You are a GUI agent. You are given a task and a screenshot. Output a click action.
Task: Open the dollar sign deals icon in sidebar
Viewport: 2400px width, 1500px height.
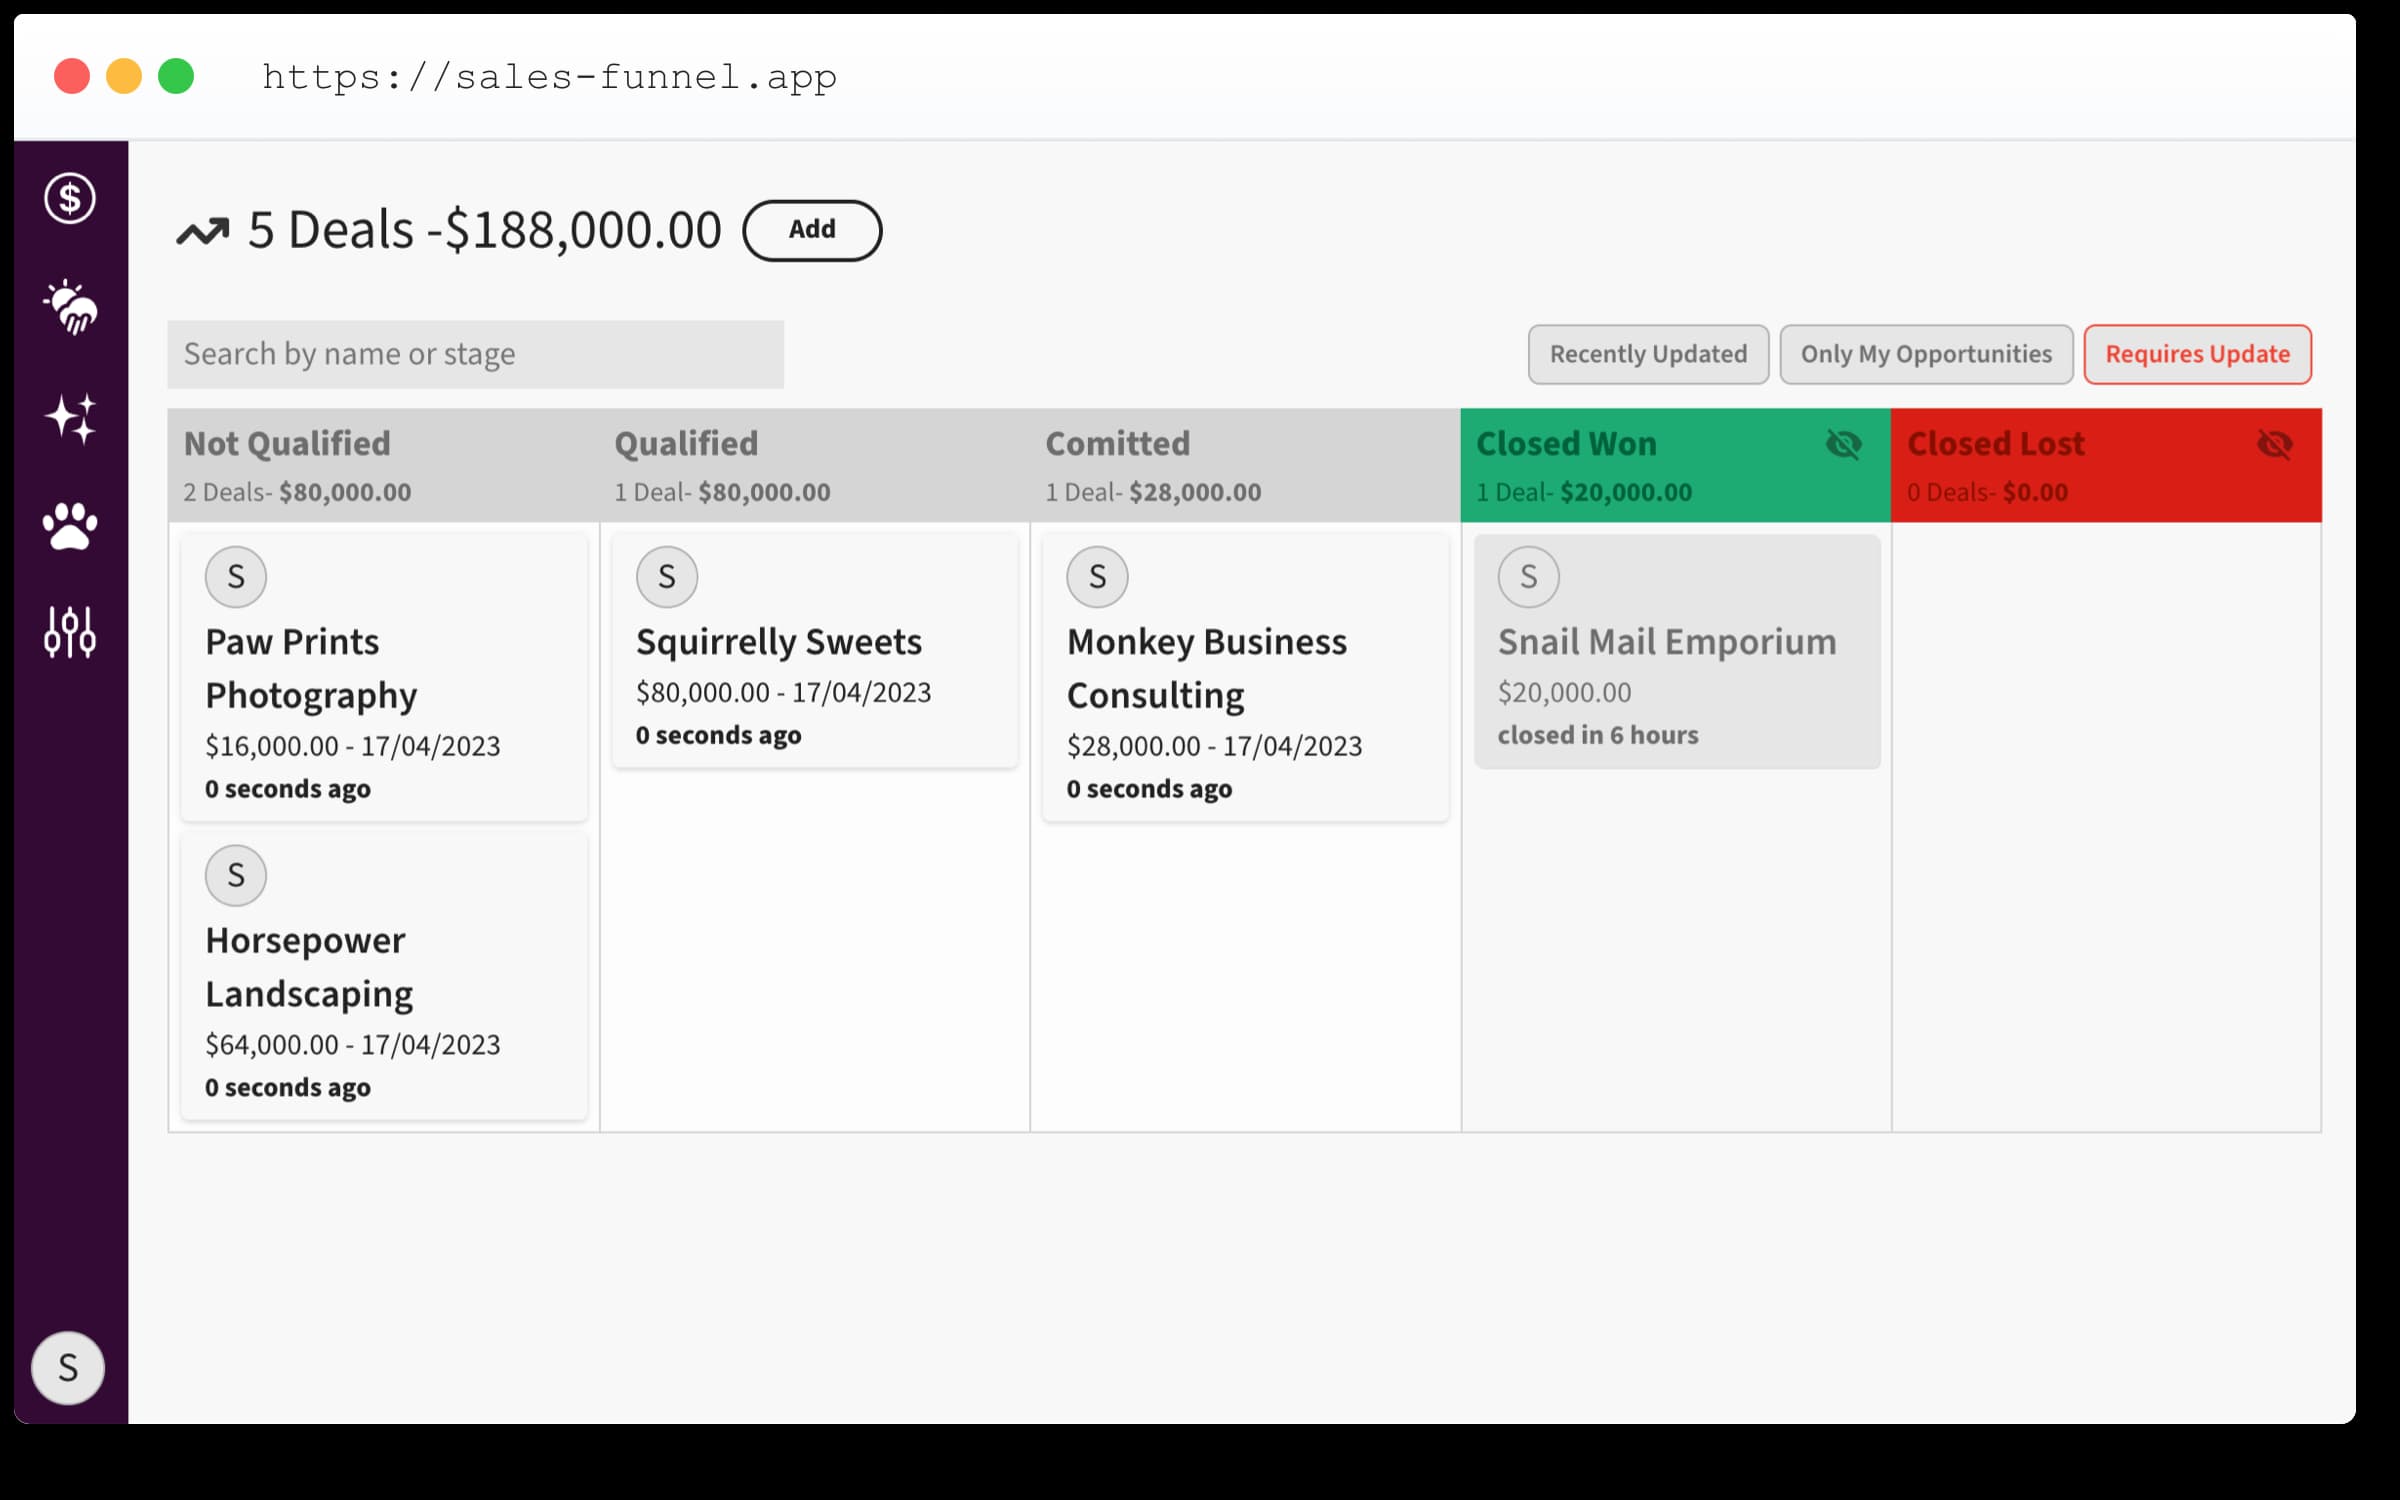coord(69,198)
